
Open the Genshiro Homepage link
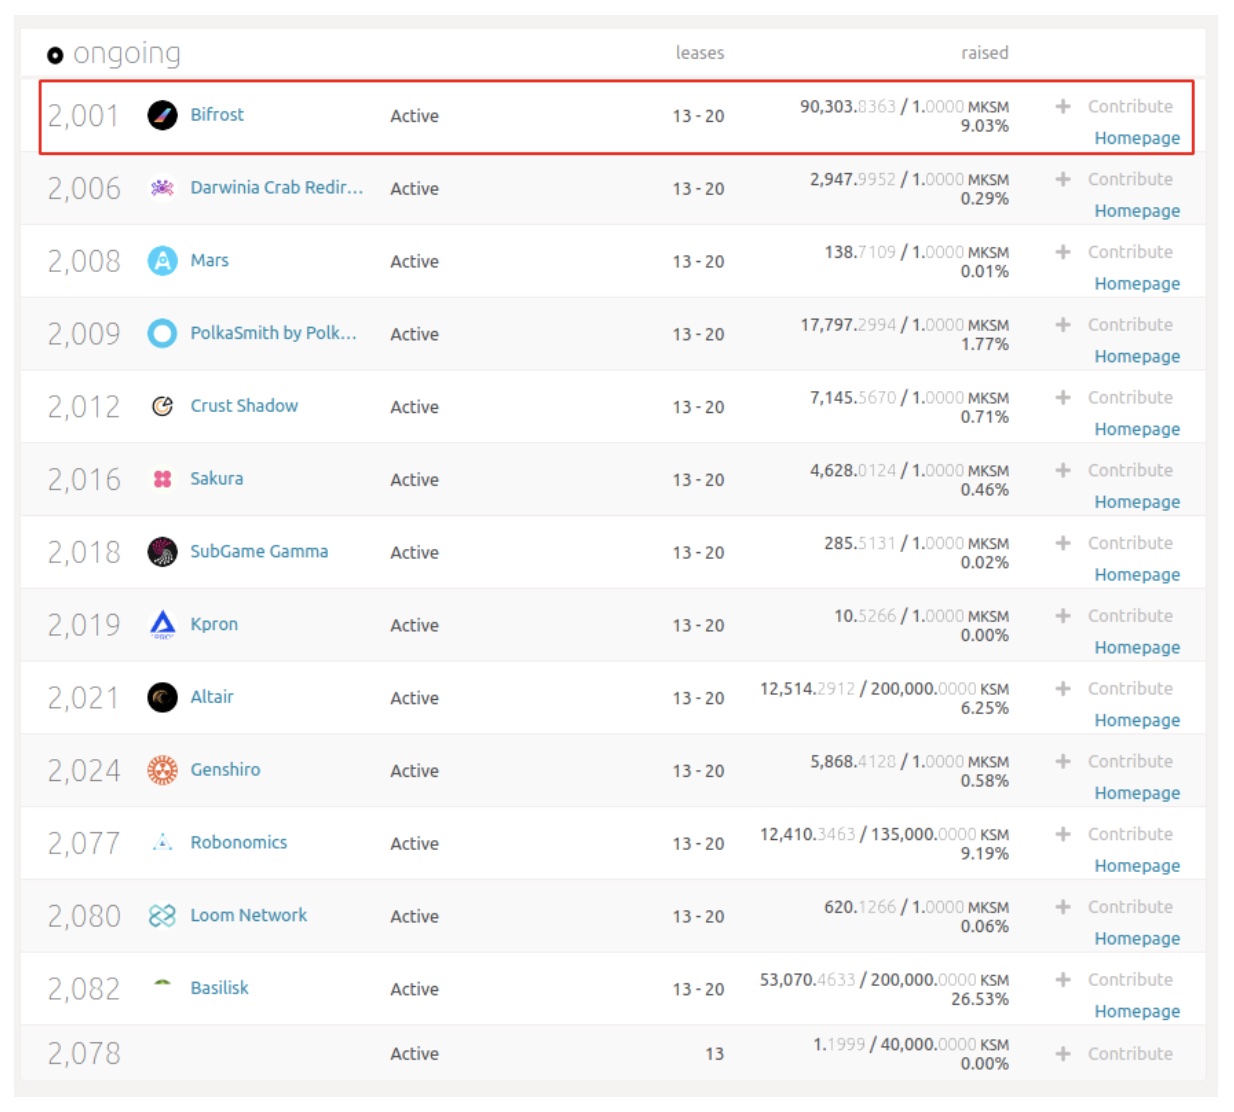point(1137,794)
